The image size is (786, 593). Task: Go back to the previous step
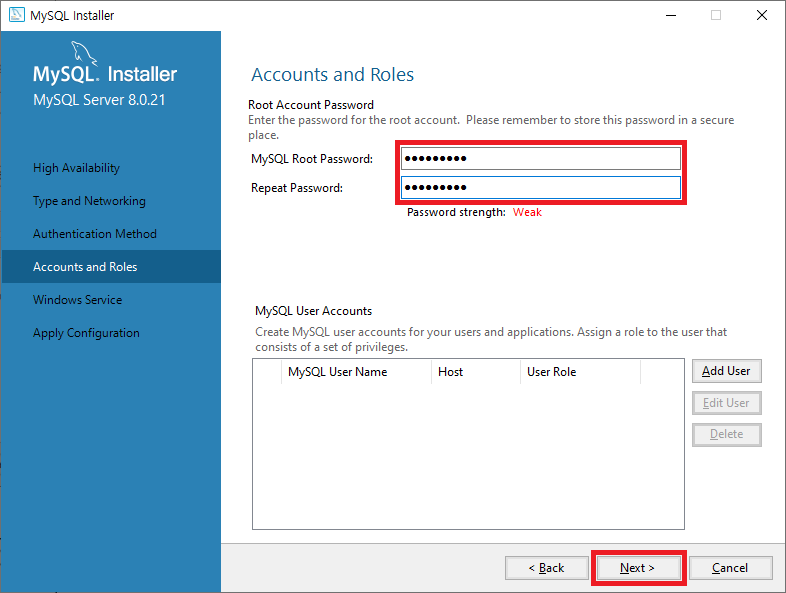click(x=546, y=568)
